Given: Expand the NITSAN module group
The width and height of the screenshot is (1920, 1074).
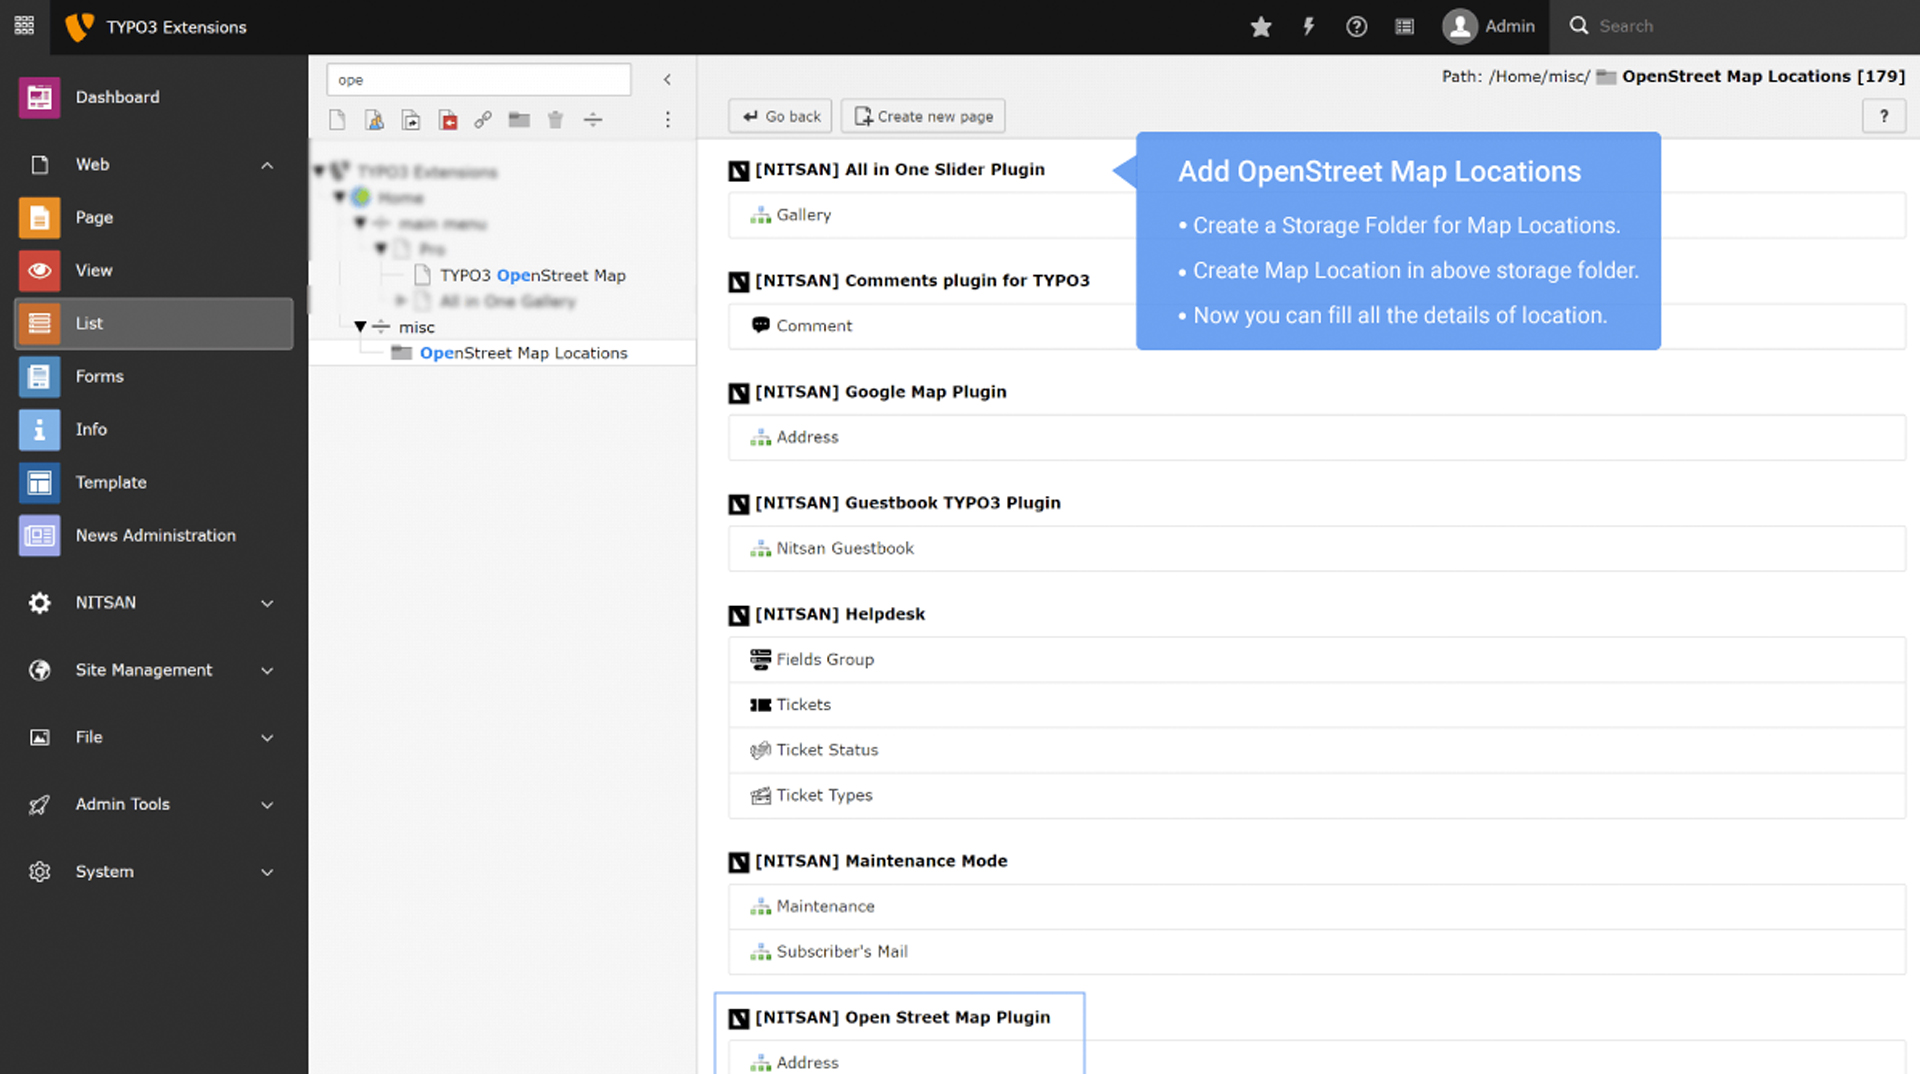Looking at the screenshot, I should click(267, 603).
